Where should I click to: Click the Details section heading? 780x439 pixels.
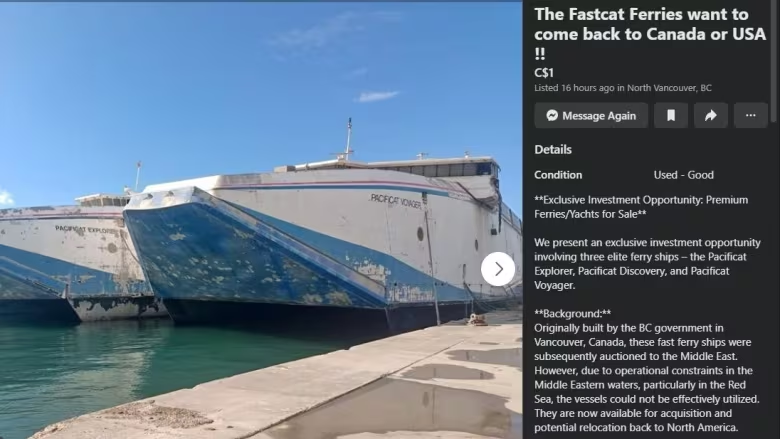[553, 150]
